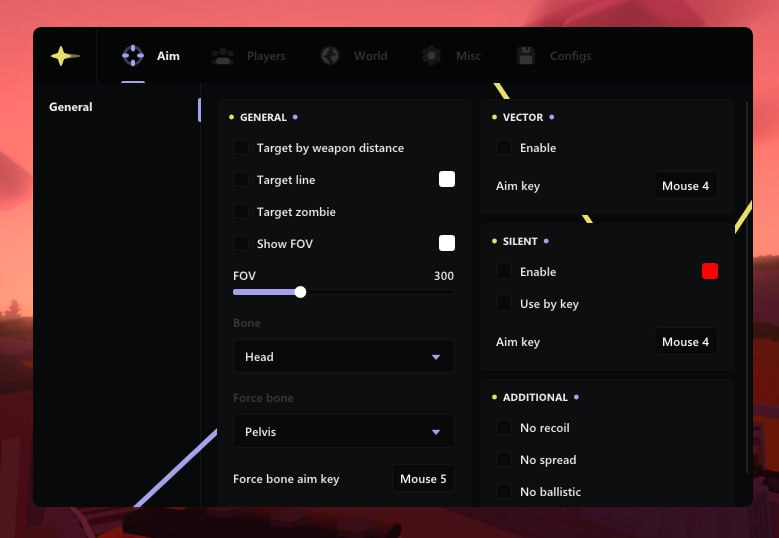Check the Use by key option
This screenshot has width=779, height=538.
[x=505, y=304]
